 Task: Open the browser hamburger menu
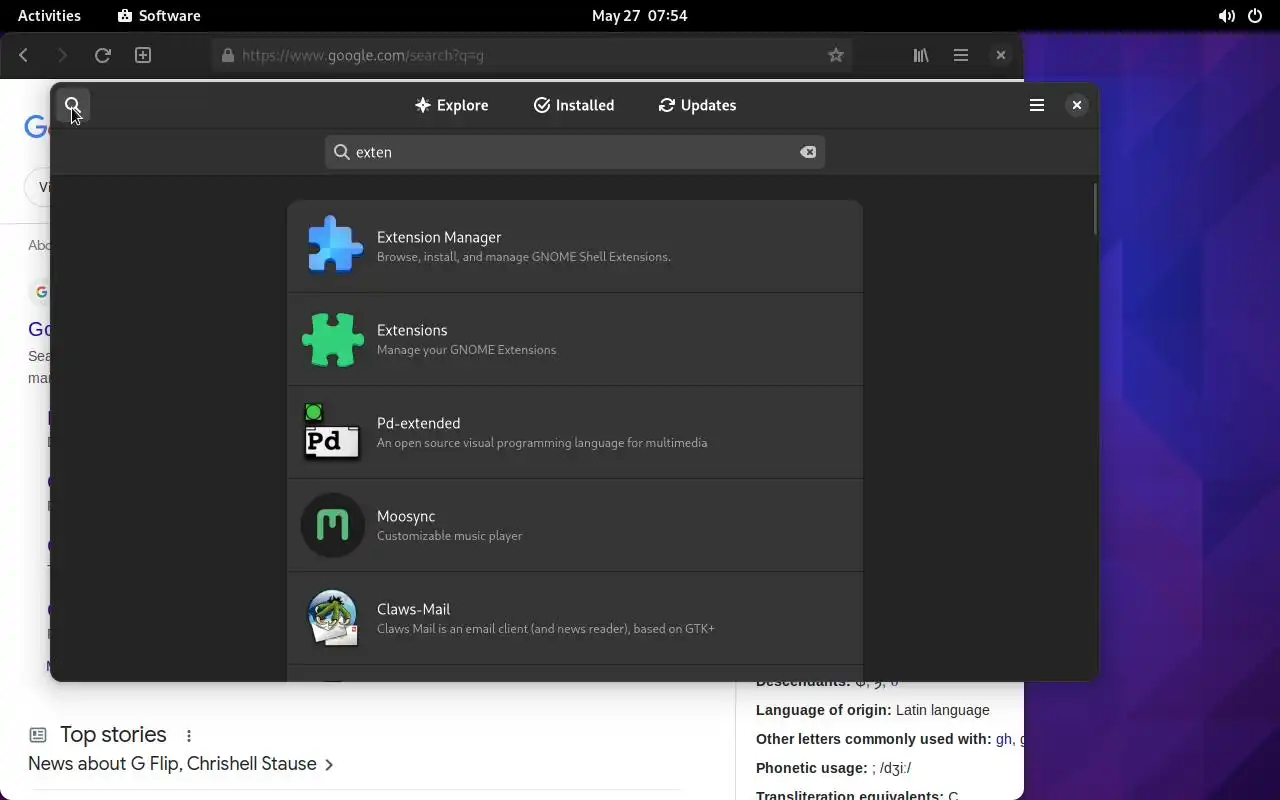point(961,55)
